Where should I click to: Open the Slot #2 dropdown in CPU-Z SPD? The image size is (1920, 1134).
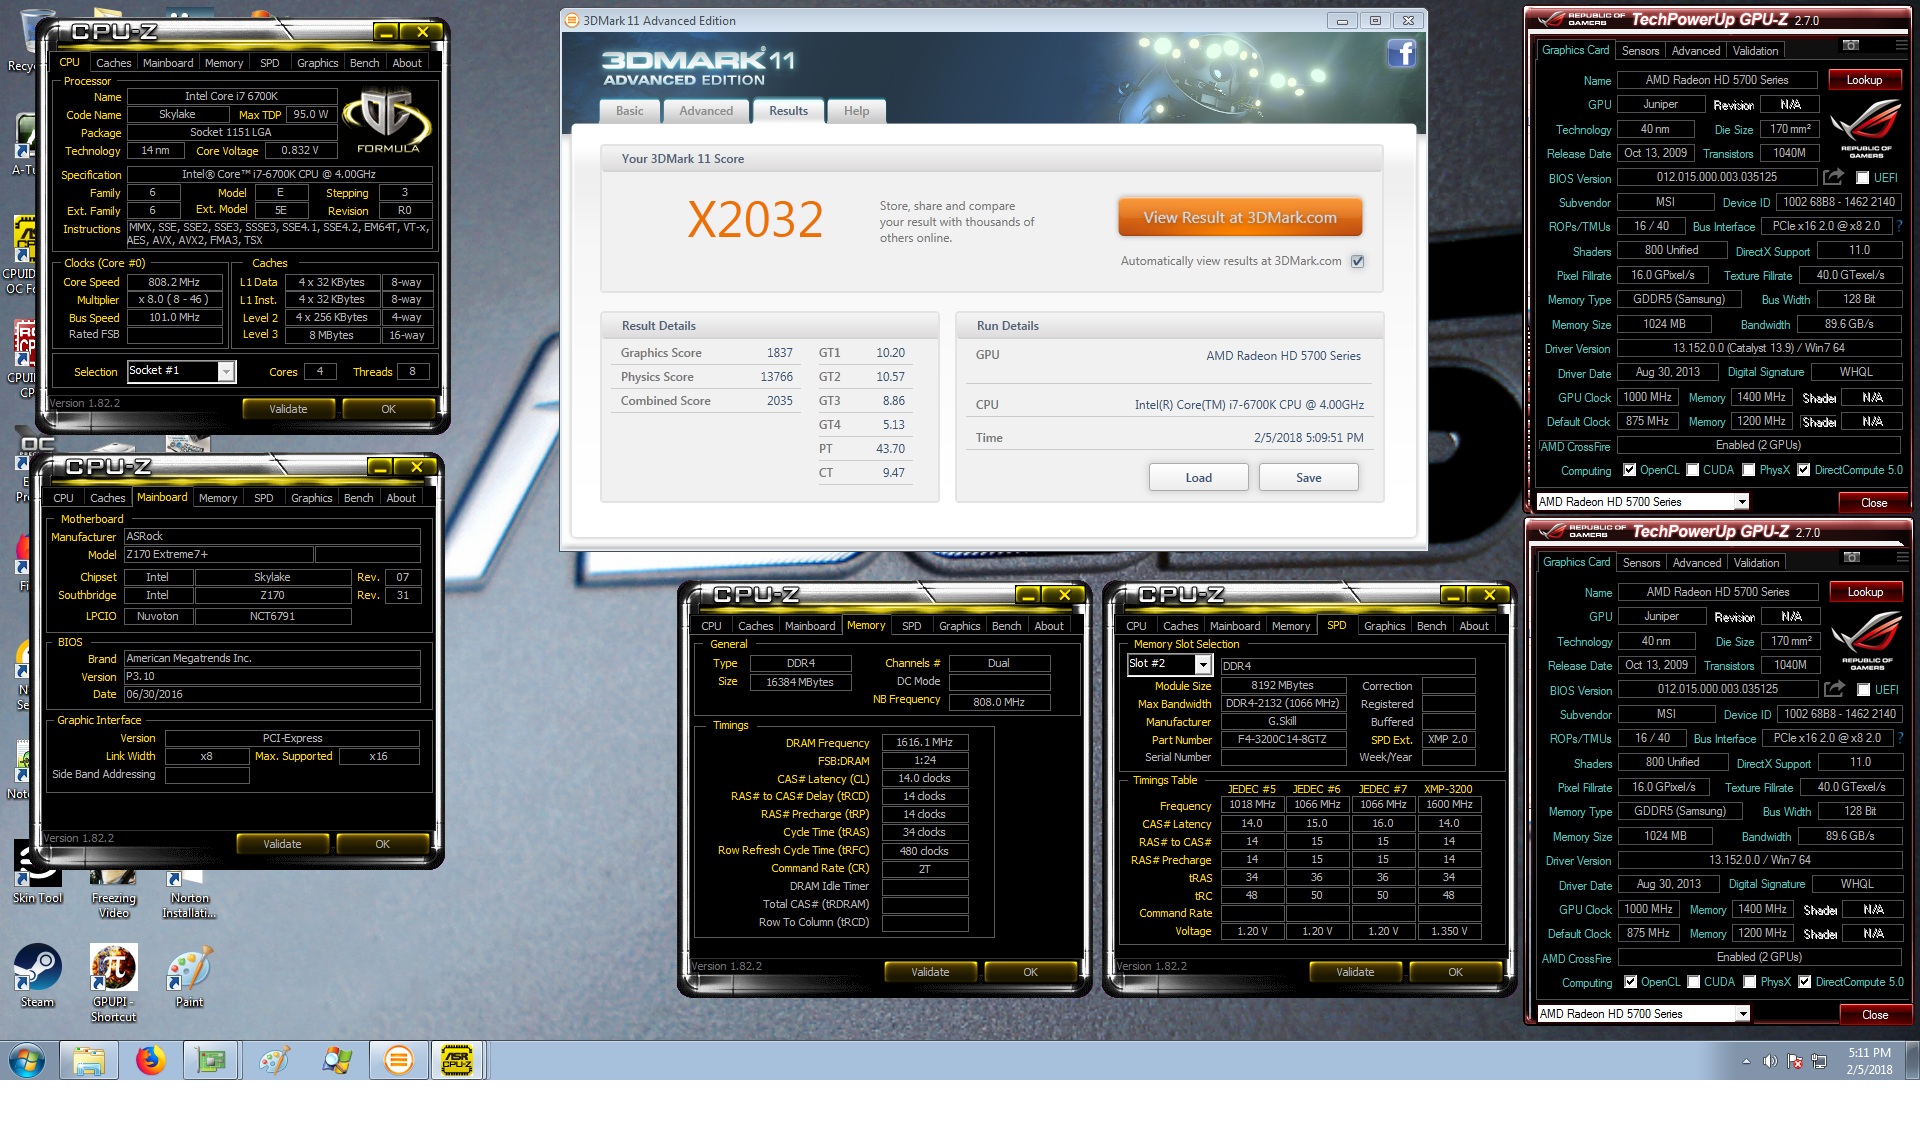(x=1203, y=665)
